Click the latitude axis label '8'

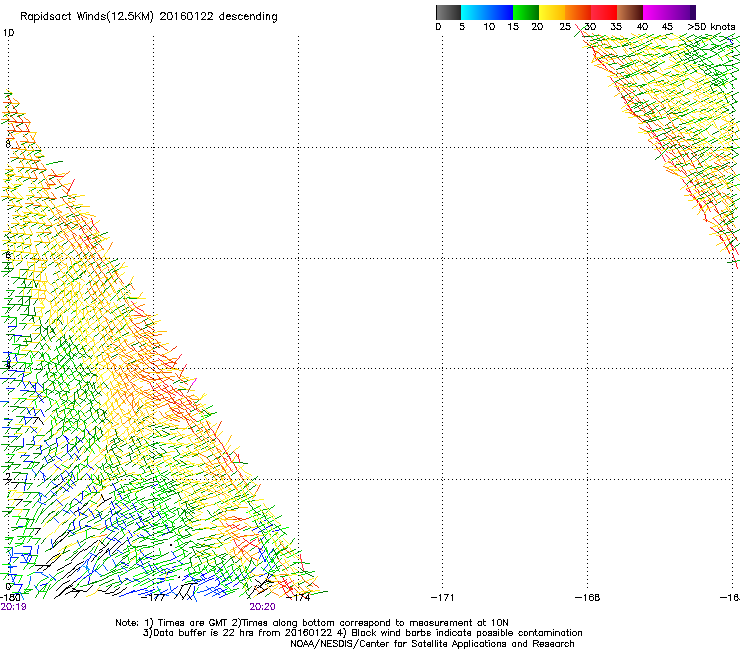point(8,144)
